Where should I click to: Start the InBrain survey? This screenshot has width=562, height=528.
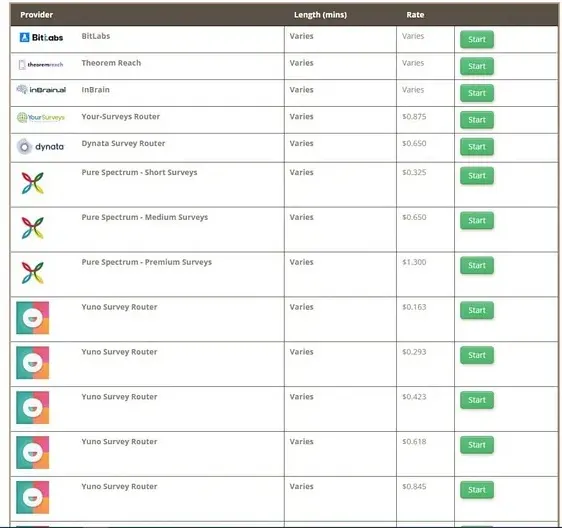(x=477, y=93)
